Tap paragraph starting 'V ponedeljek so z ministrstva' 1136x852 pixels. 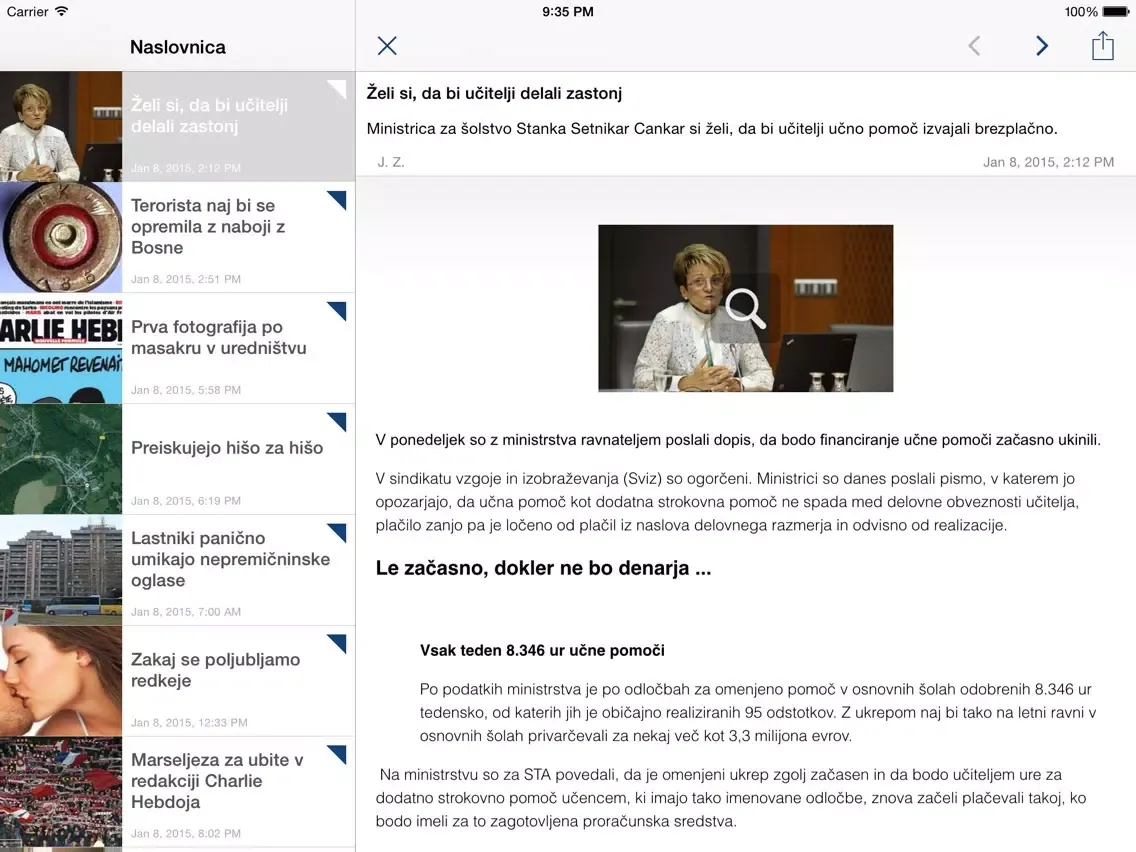[x=738, y=440]
